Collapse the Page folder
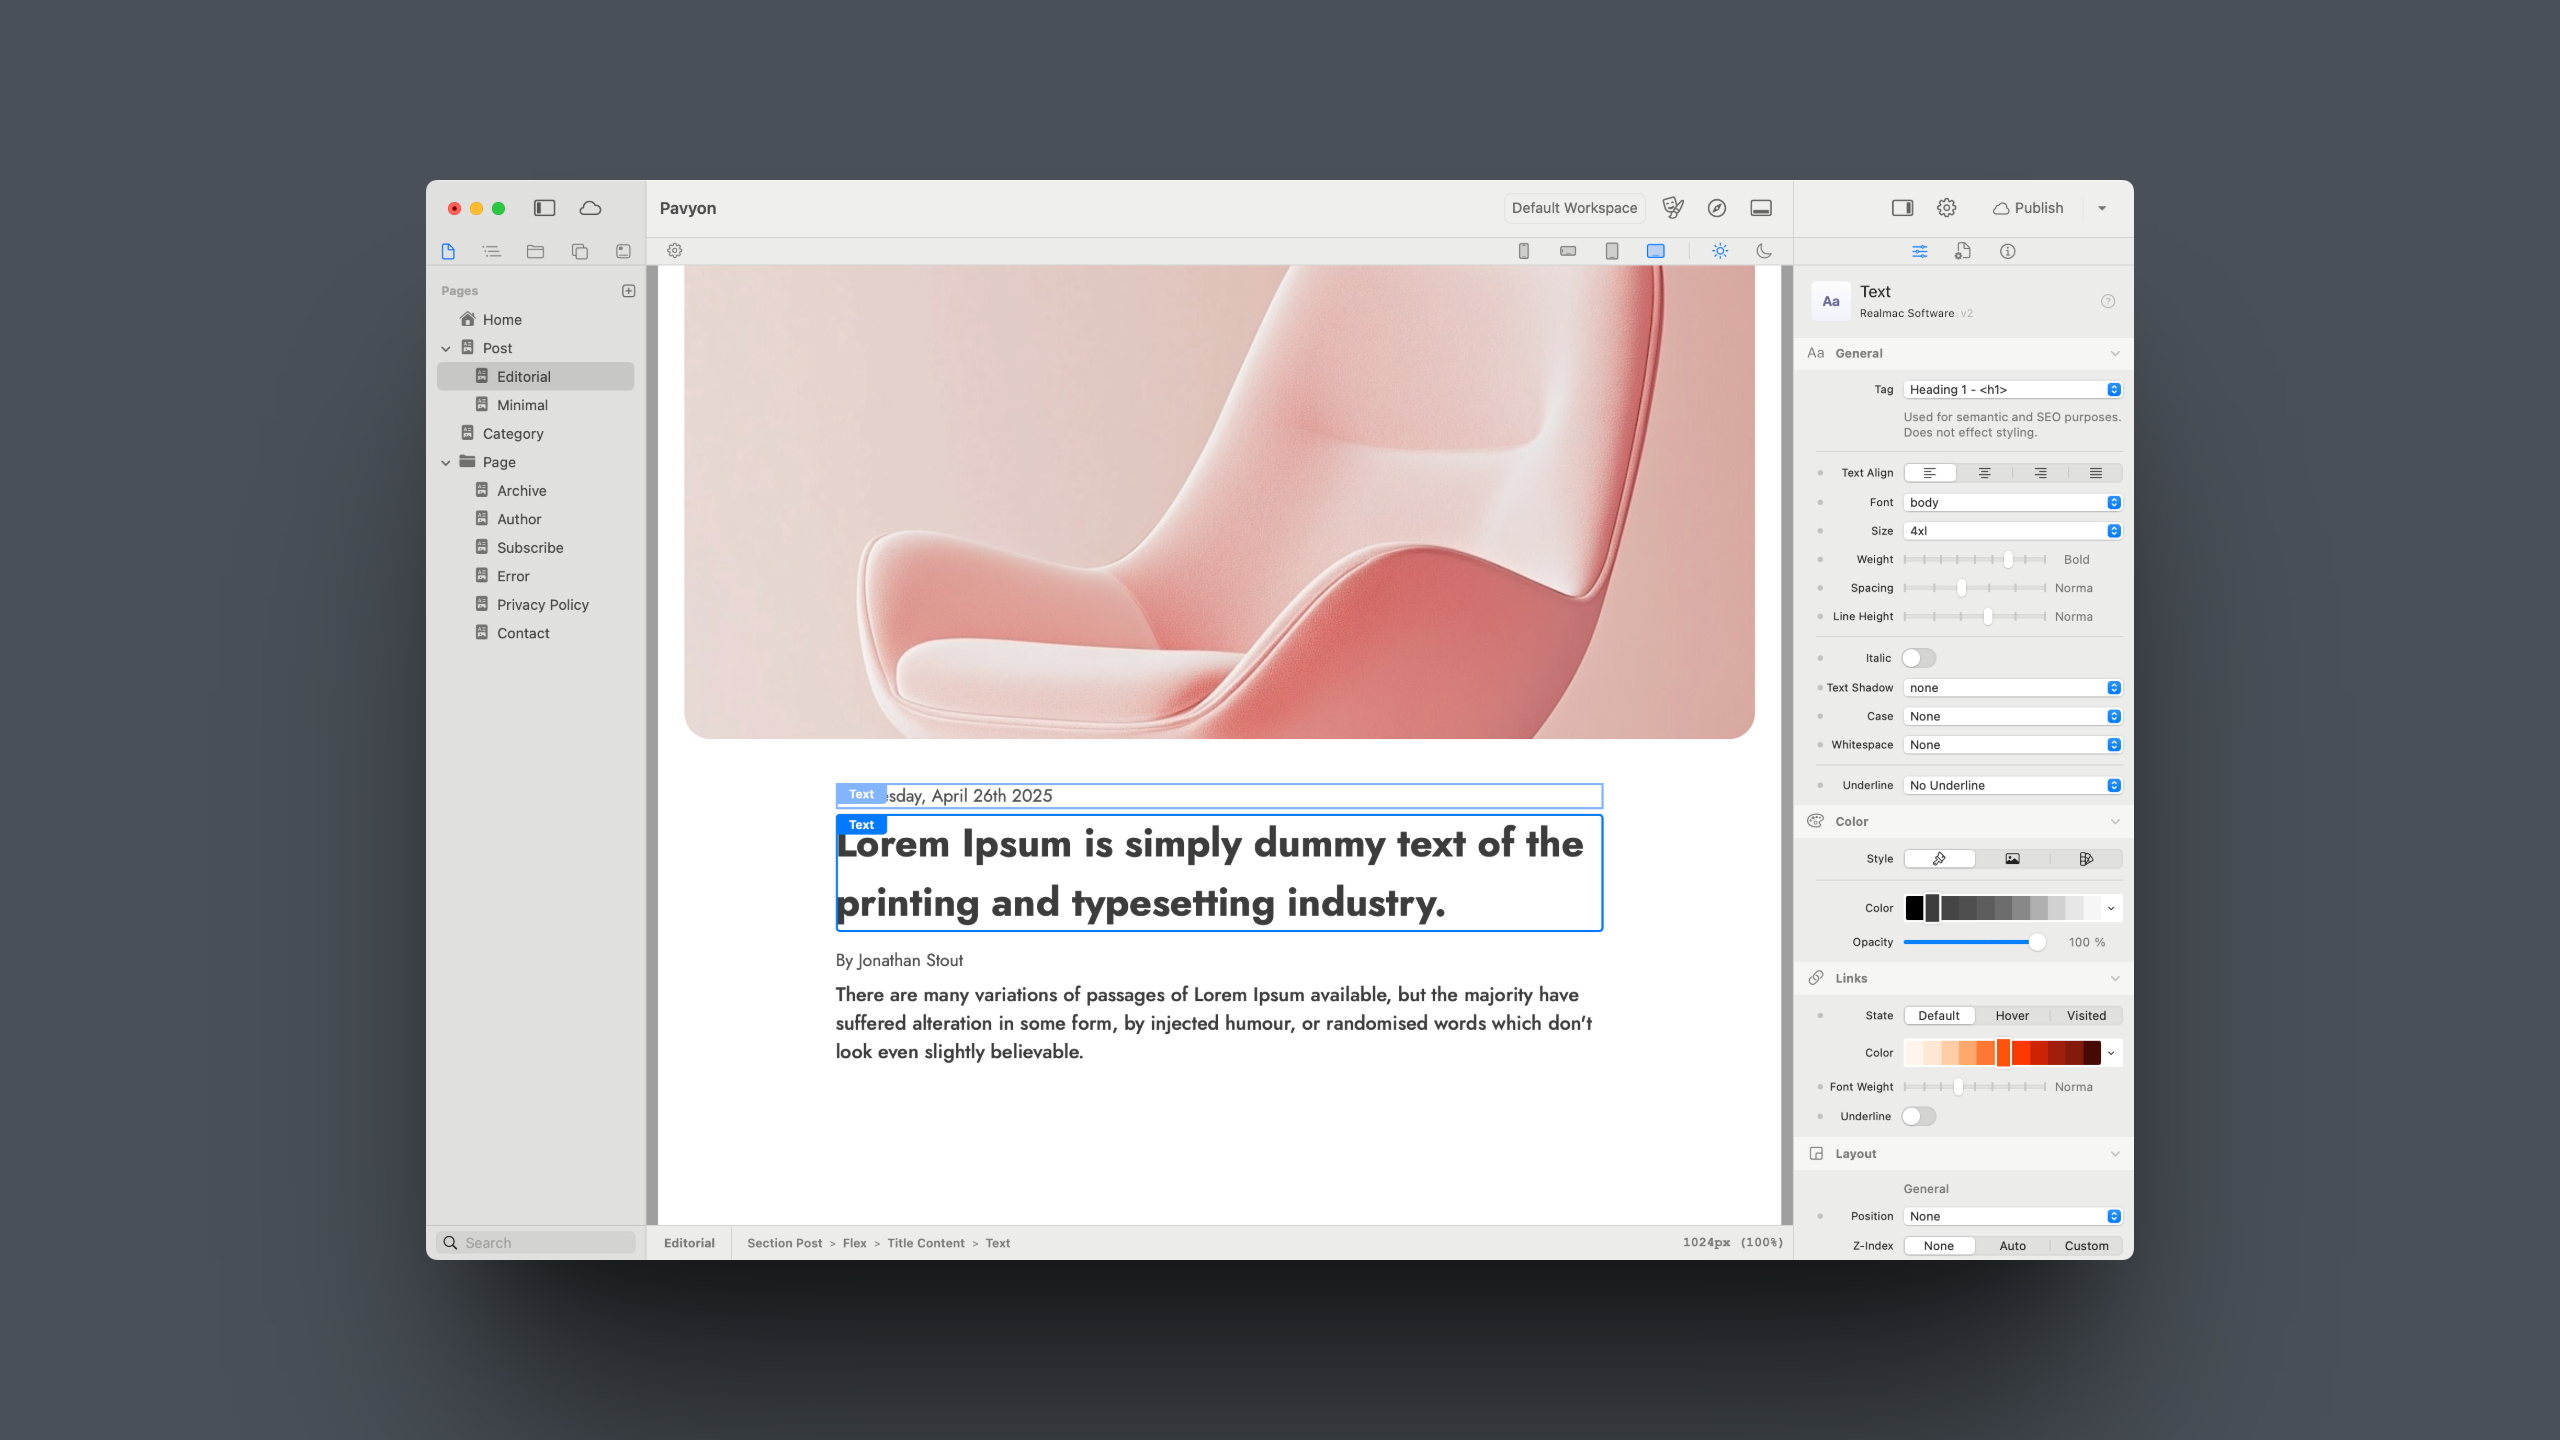The width and height of the screenshot is (2560, 1440). (x=446, y=463)
